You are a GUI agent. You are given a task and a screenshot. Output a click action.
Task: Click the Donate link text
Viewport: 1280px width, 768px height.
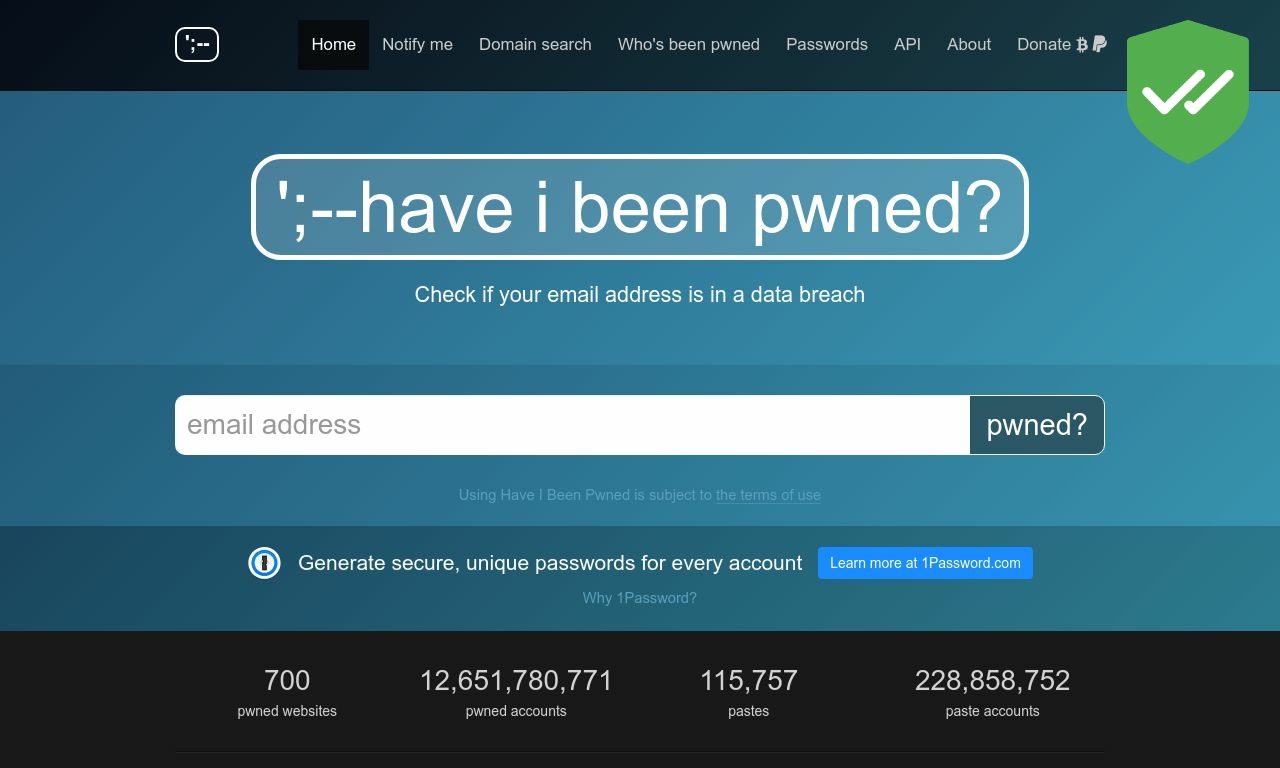tap(1044, 45)
